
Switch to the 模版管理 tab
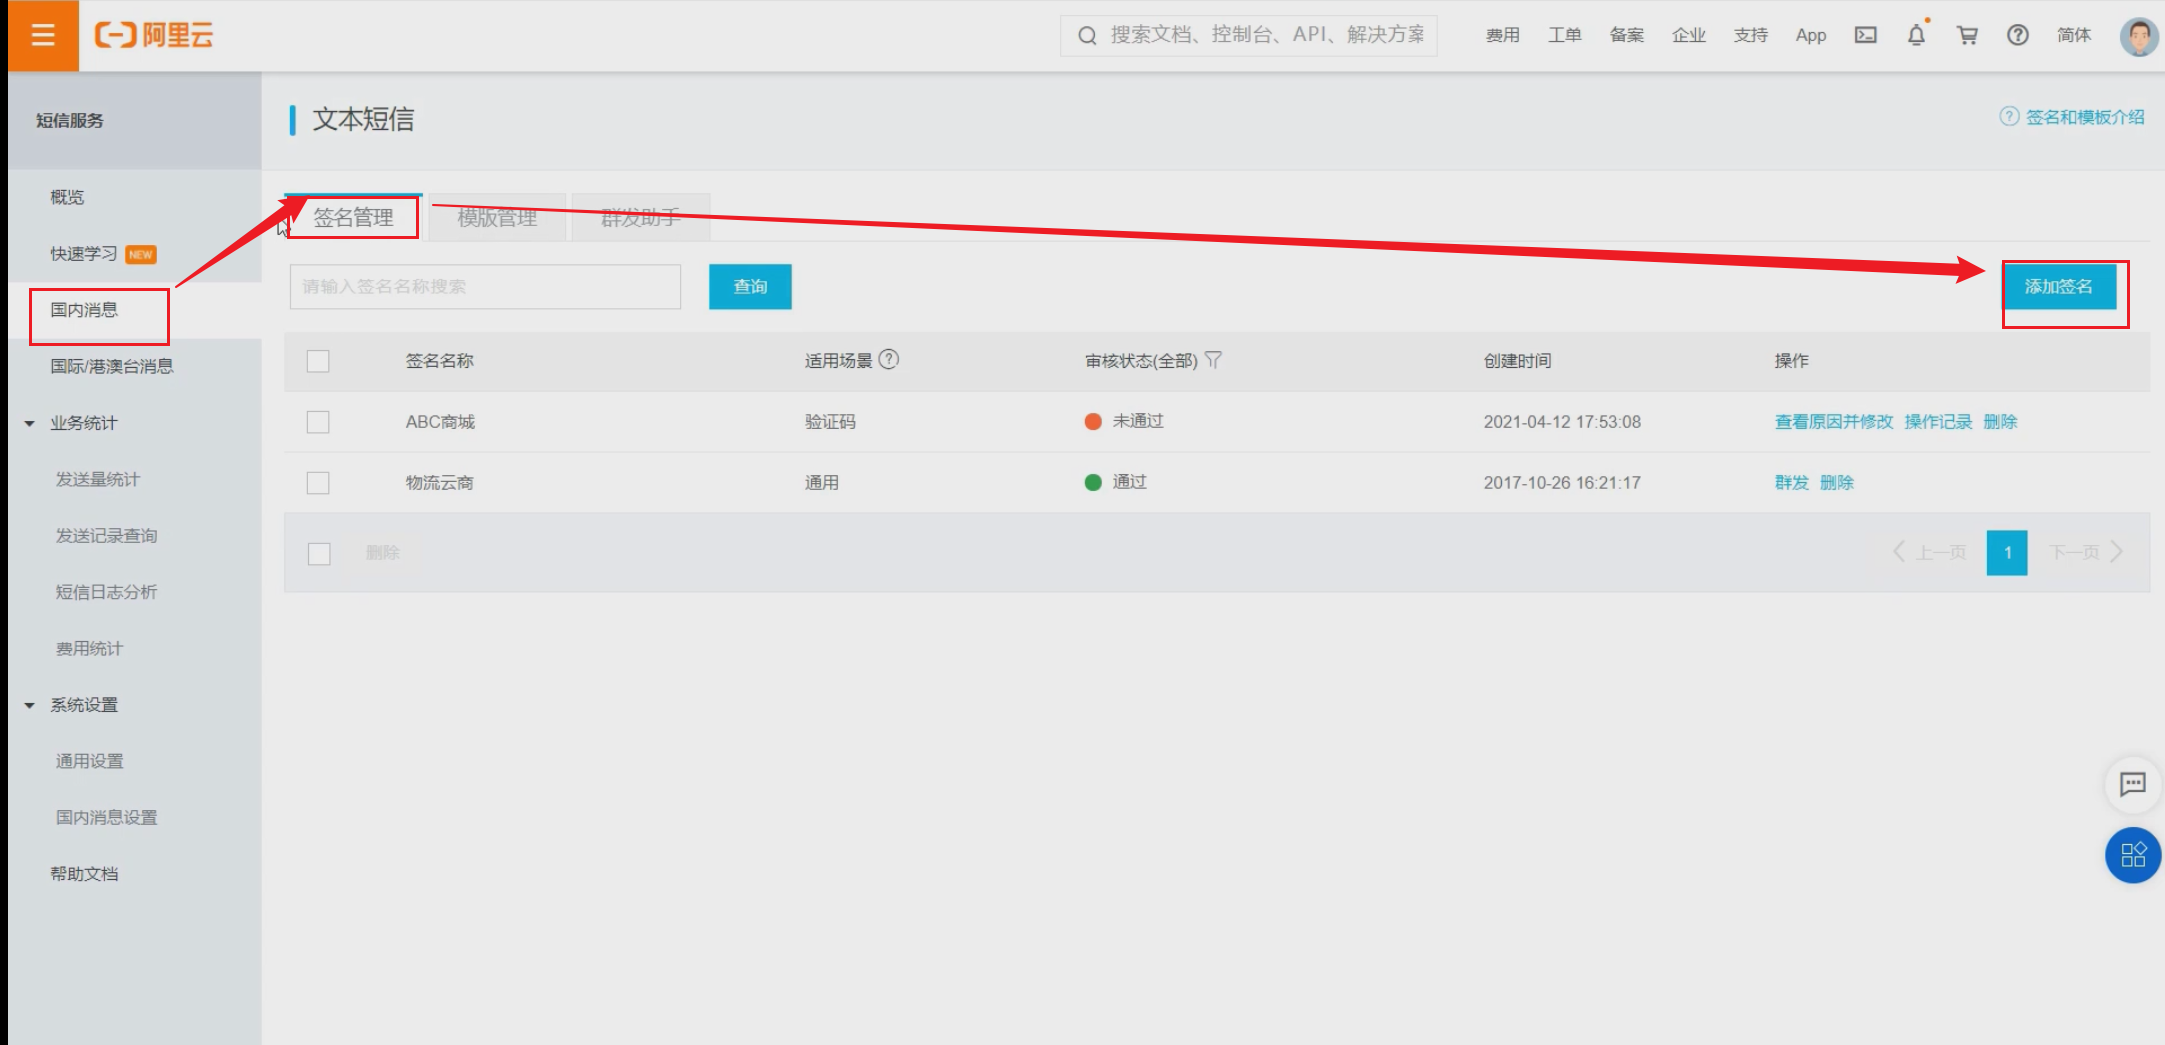coord(497,218)
